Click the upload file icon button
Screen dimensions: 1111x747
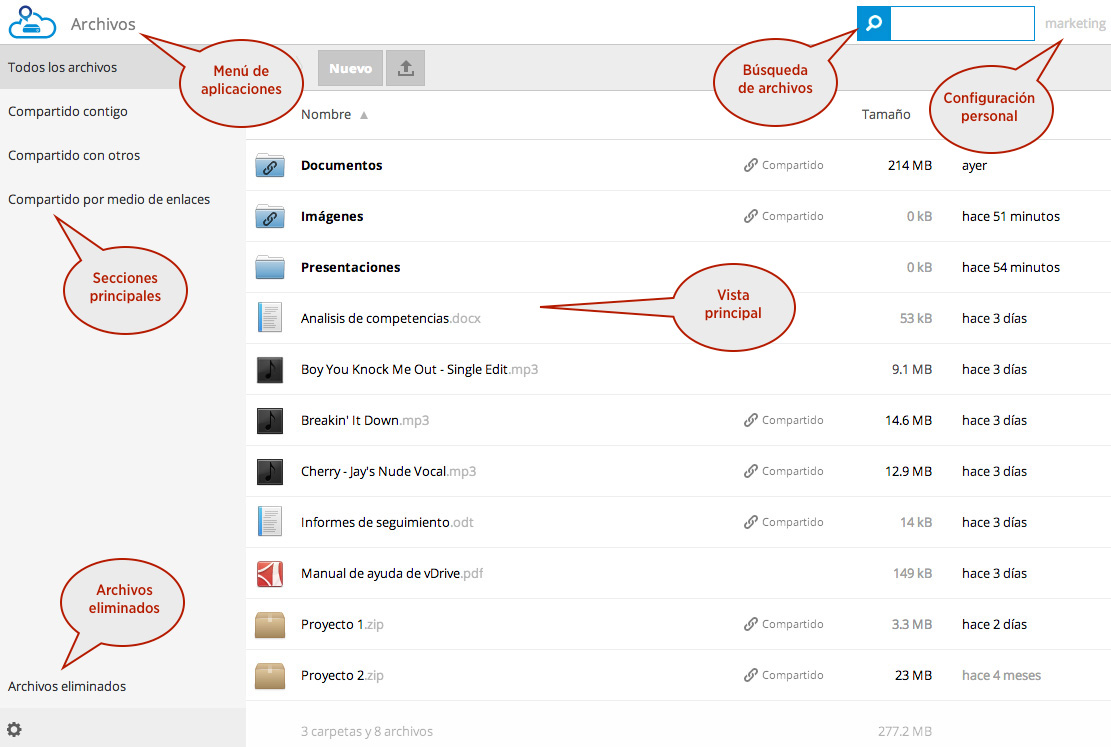pyautogui.click(x=405, y=68)
